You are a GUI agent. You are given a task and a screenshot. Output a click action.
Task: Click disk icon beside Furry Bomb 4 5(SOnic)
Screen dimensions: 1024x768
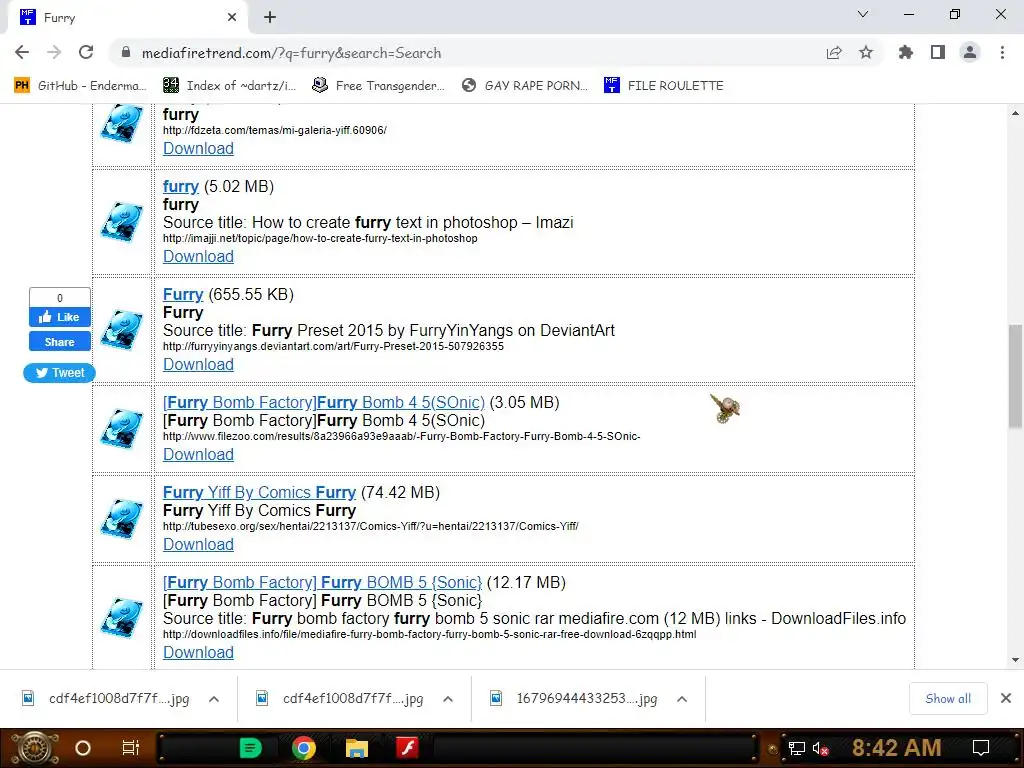[122, 429]
